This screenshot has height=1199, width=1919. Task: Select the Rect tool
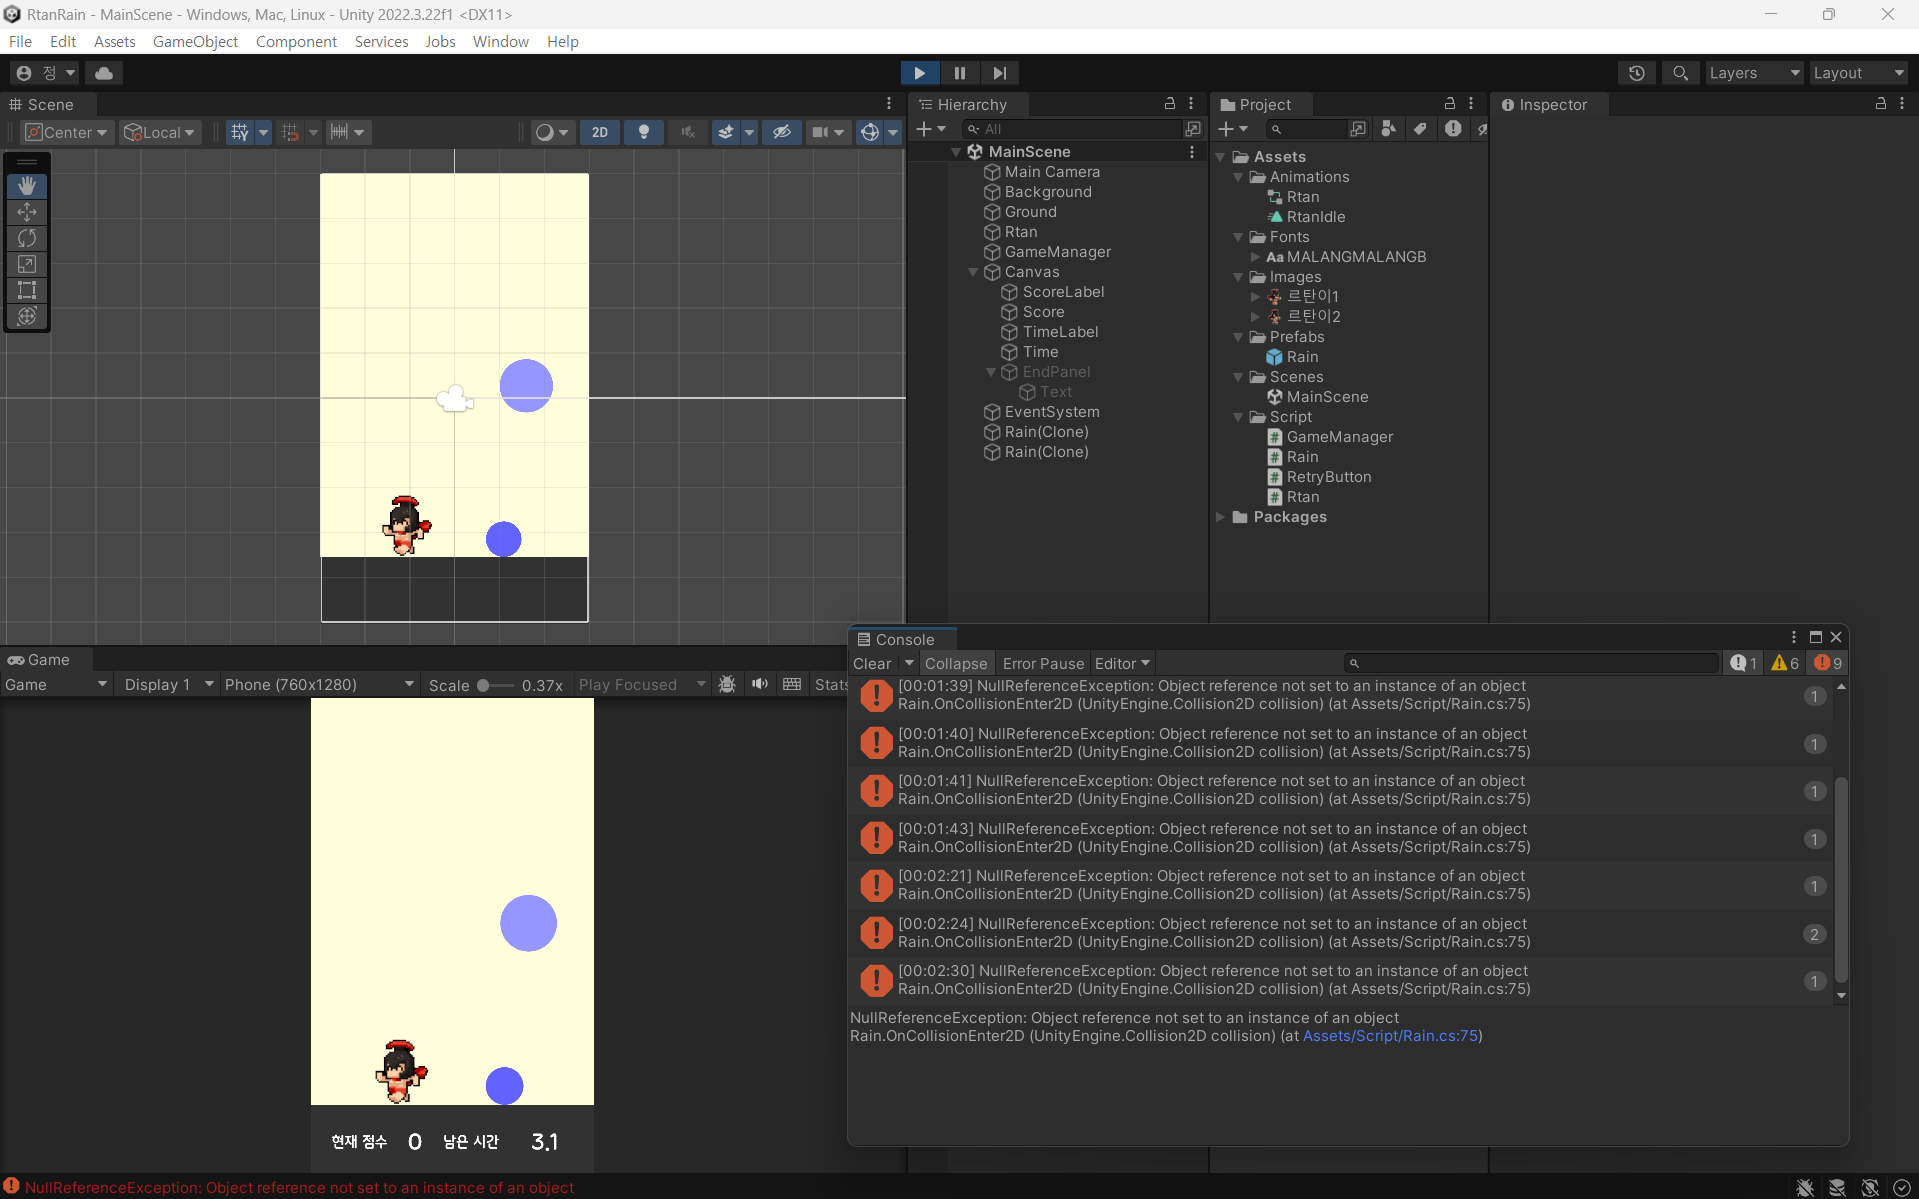pyautogui.click(x=27, y=290)
